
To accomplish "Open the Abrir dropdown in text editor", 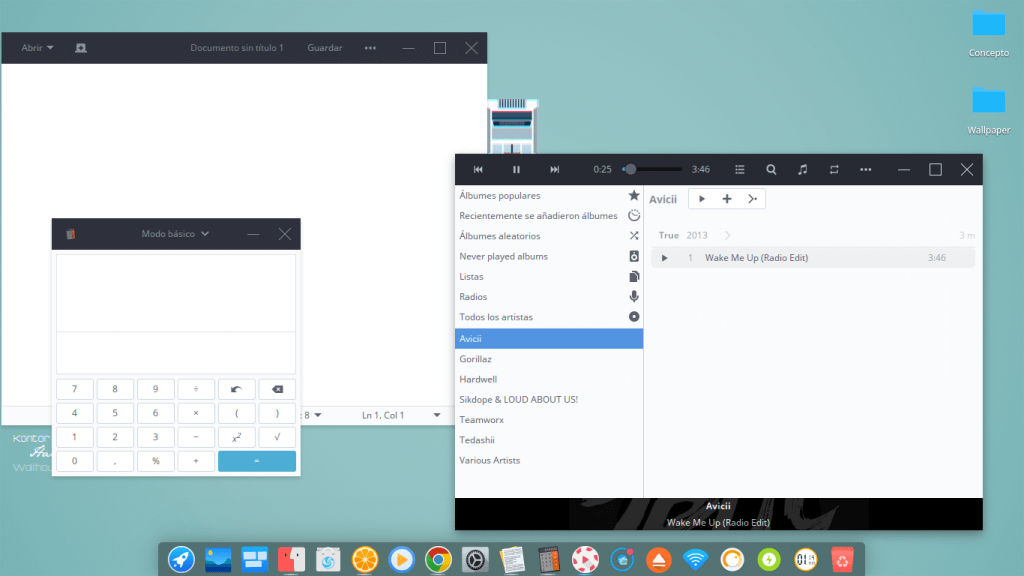I will pyautogui.click(x=37, y=48).
